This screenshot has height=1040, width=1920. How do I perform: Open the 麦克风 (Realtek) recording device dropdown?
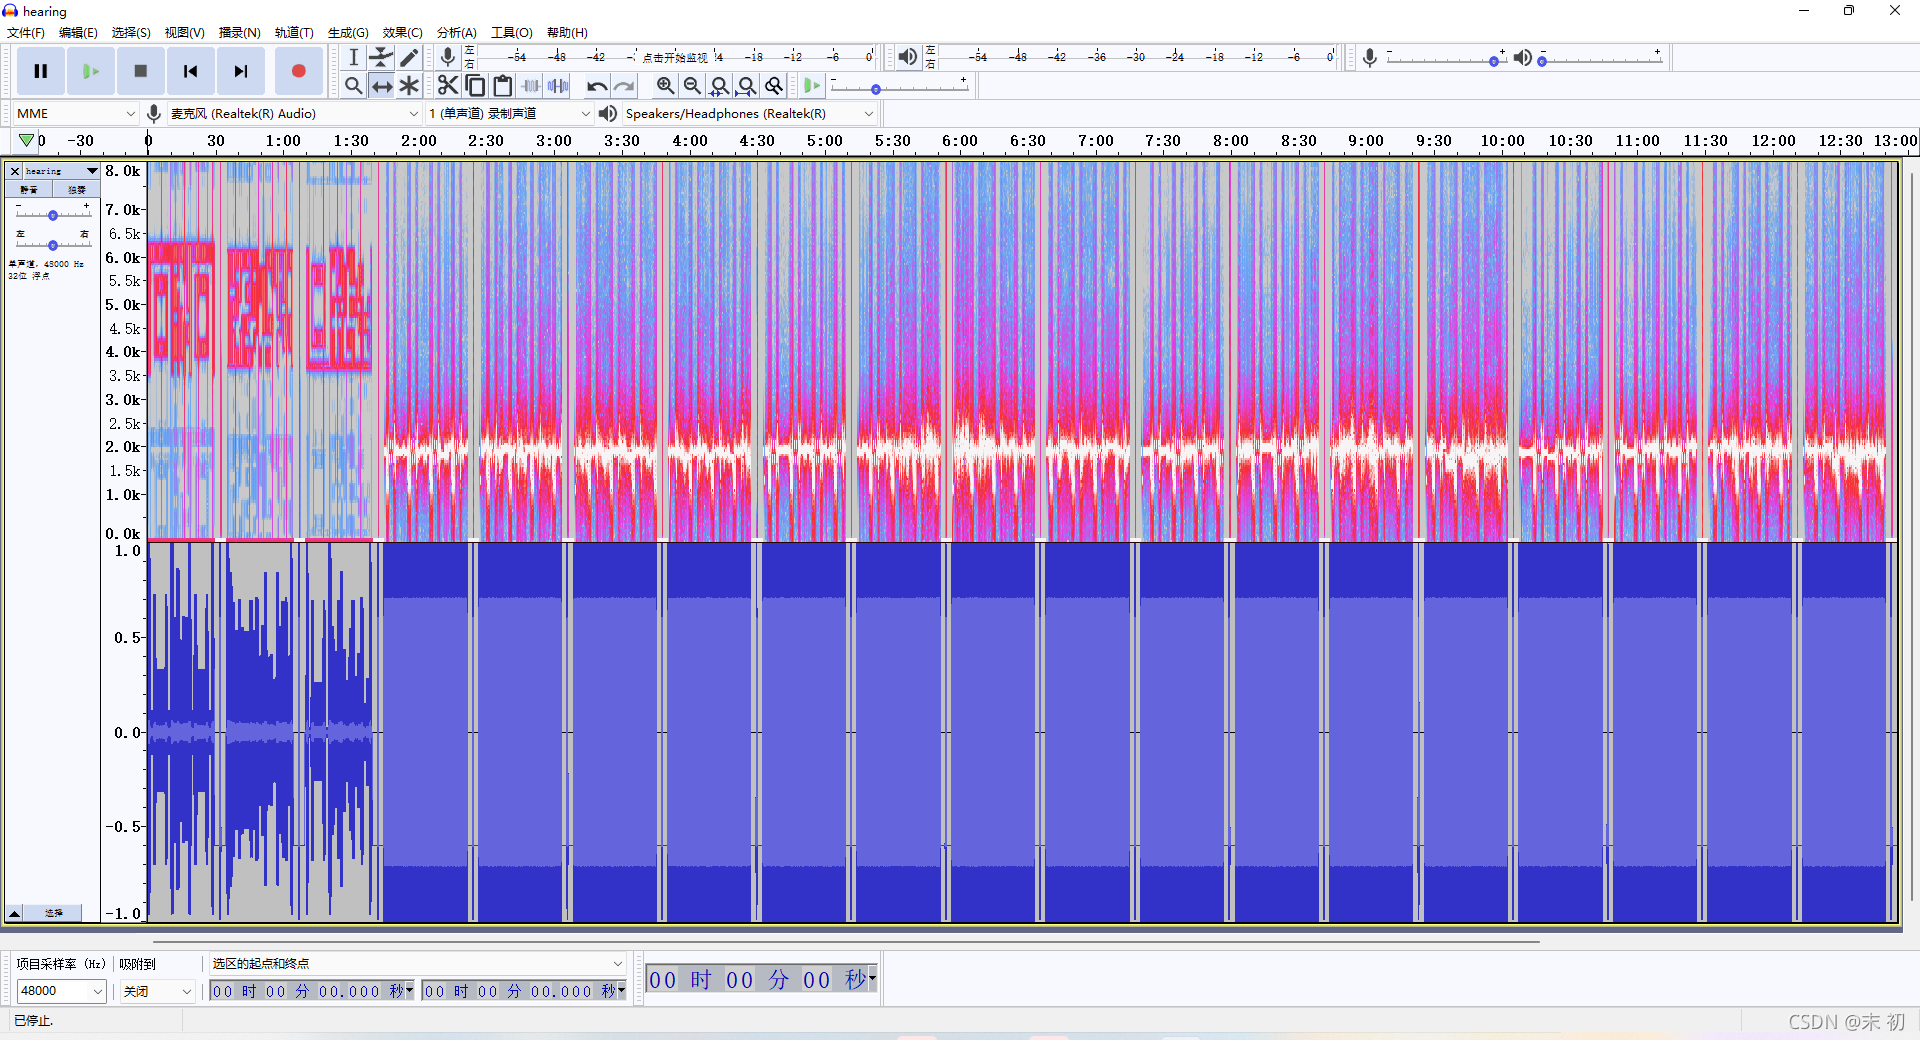point(294,114)
